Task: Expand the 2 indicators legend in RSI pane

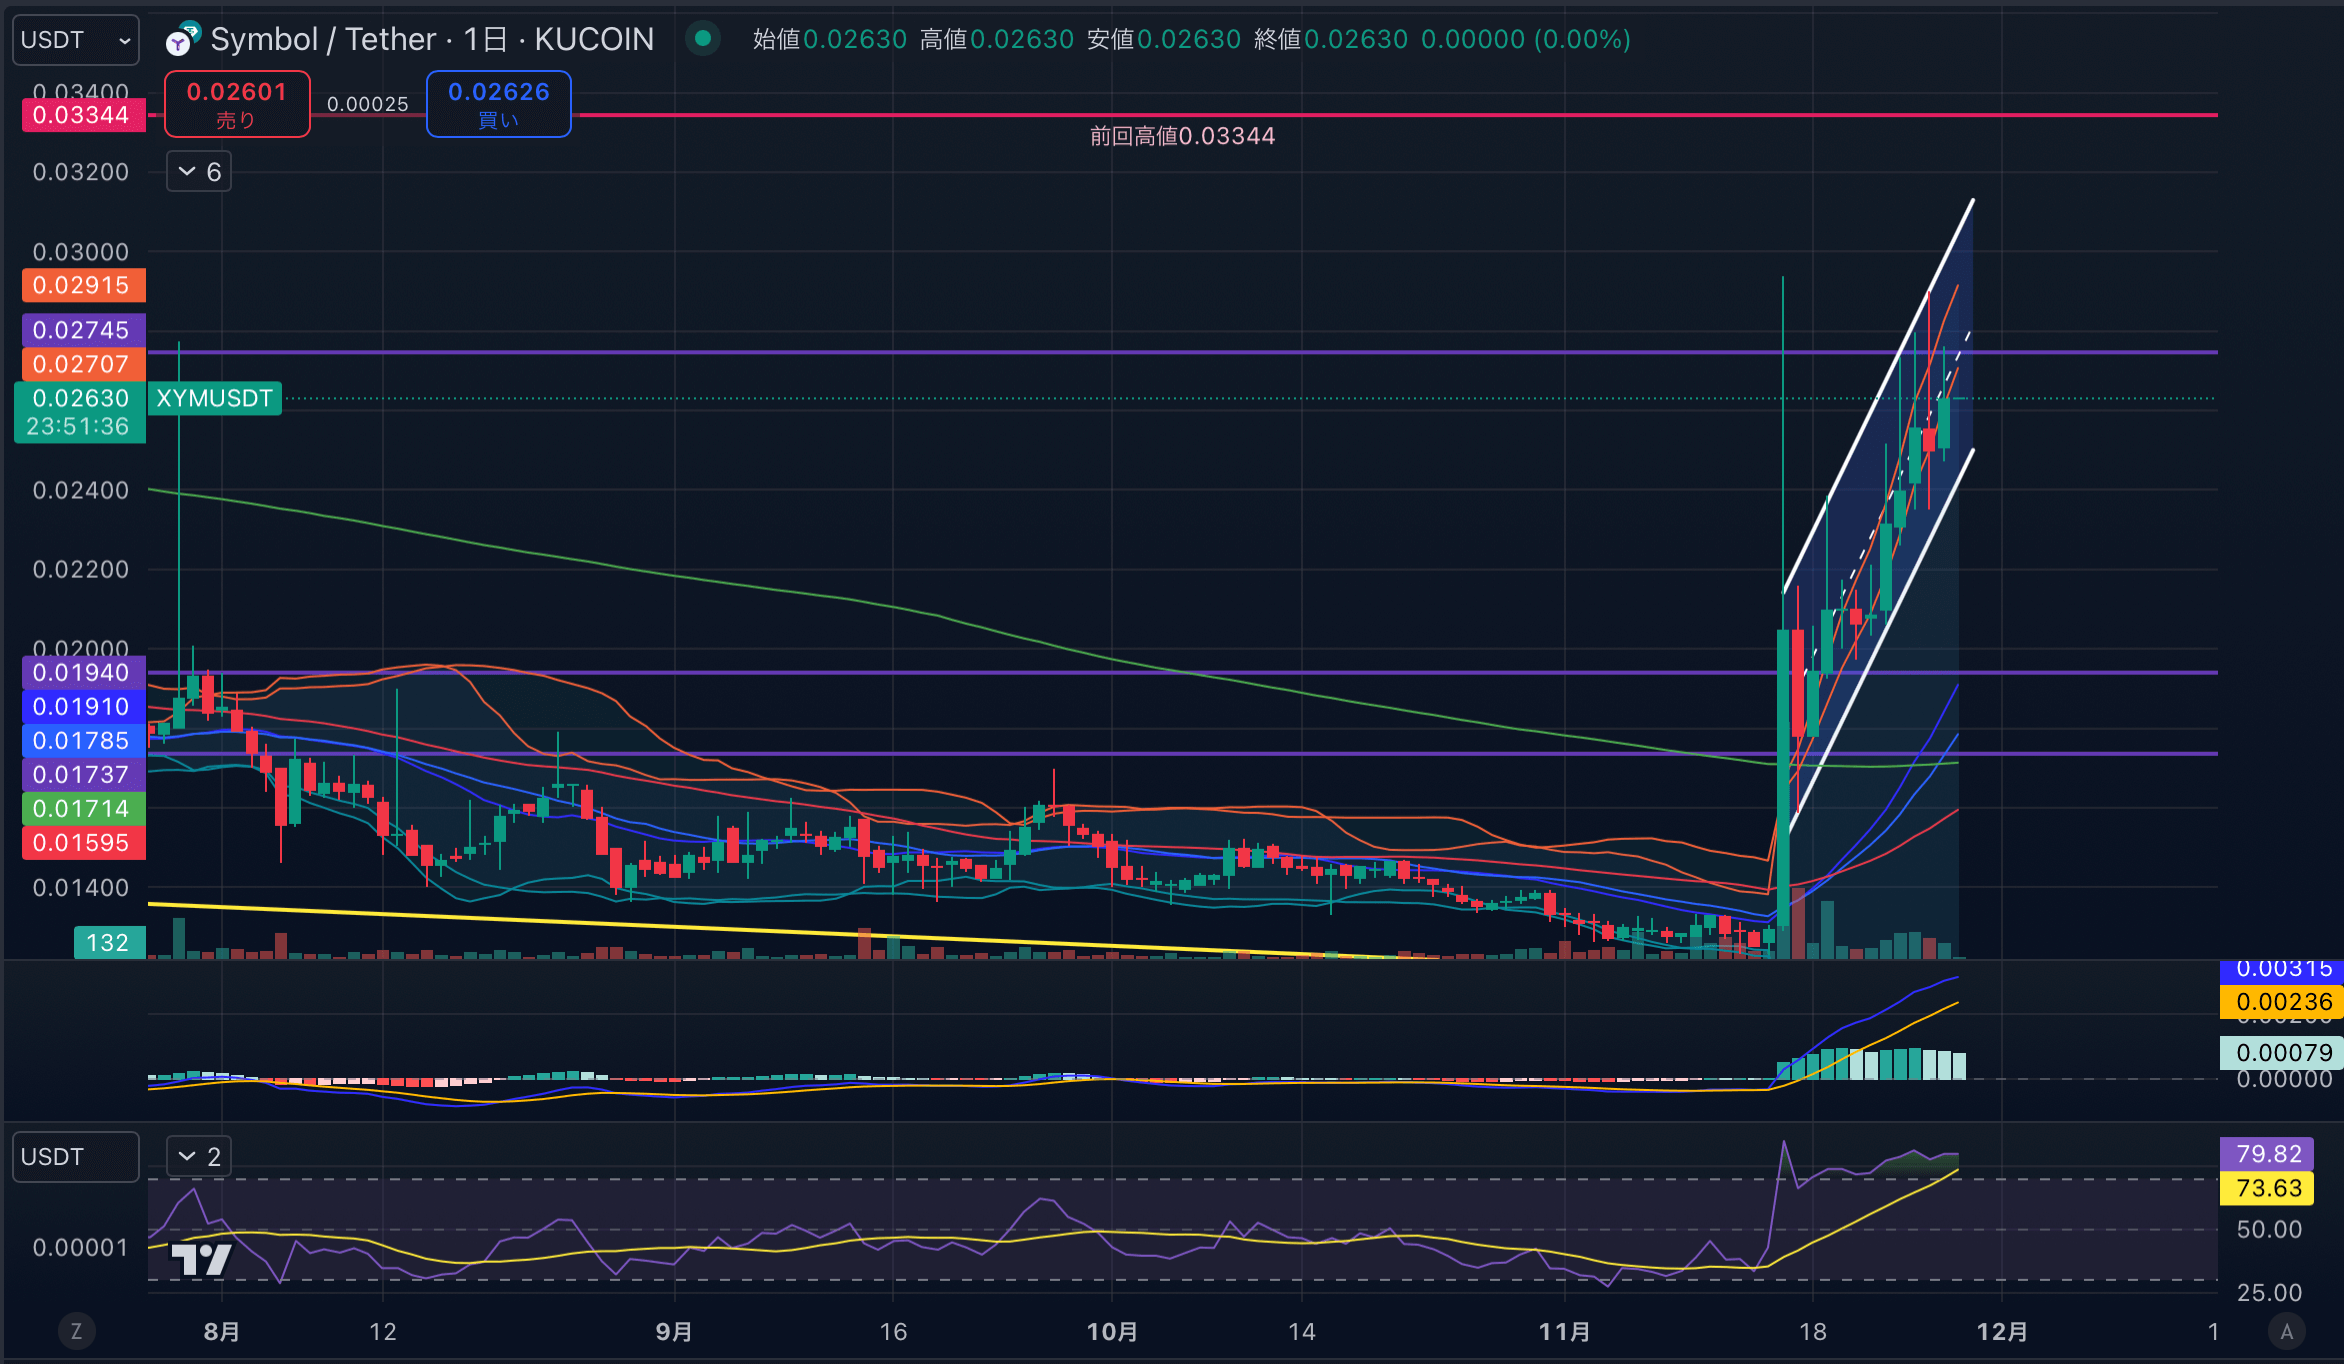Action: pos(199,1157)
